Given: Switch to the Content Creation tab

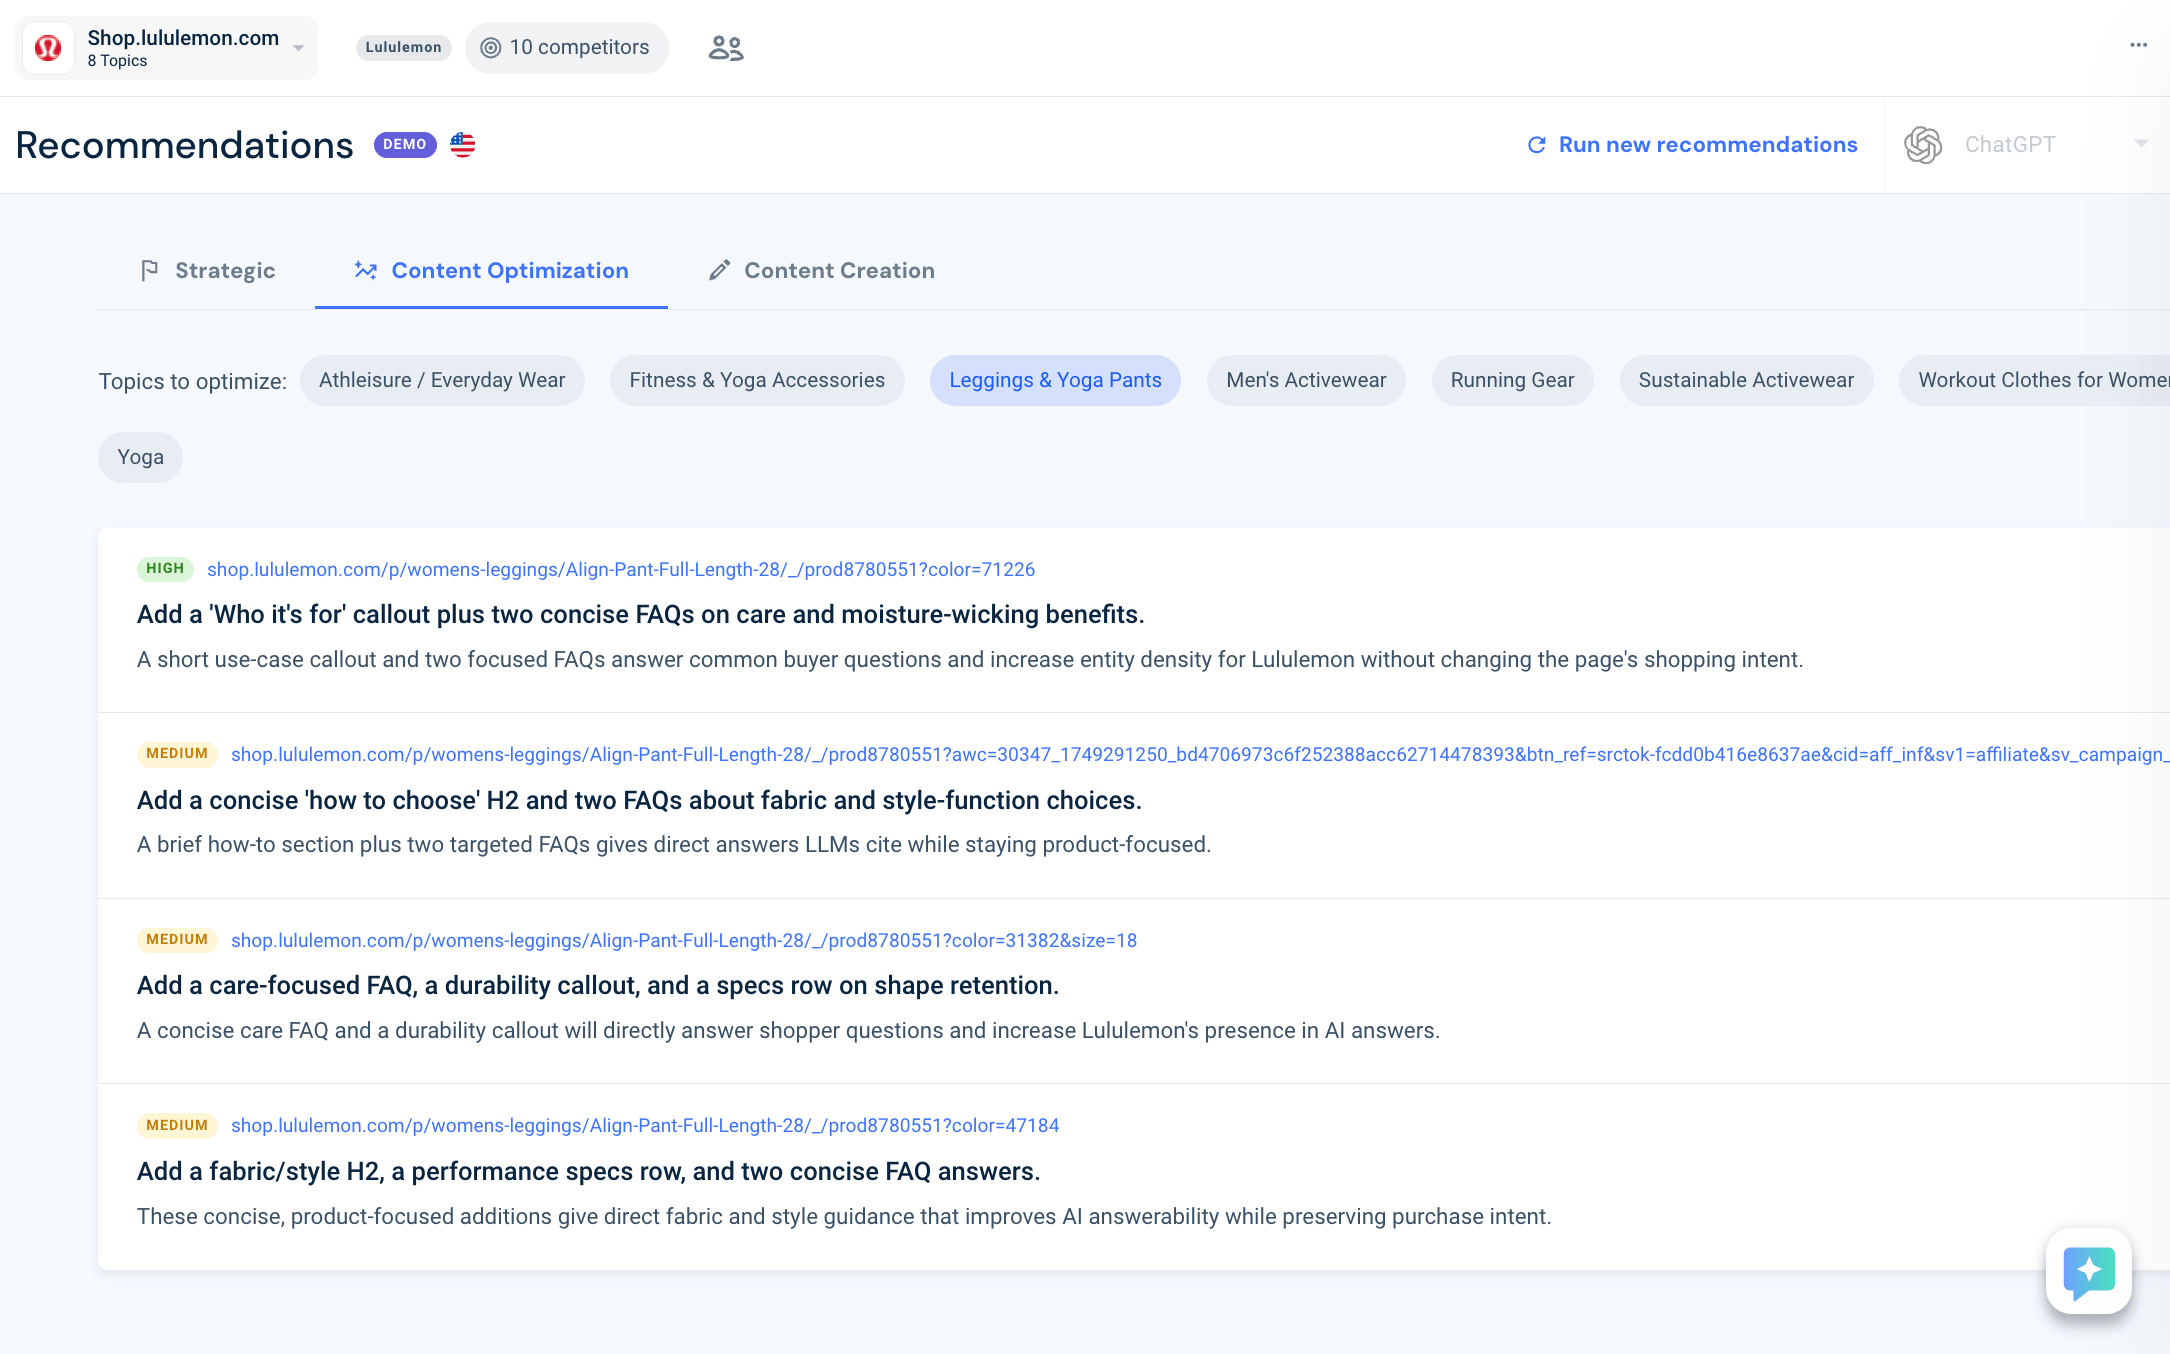Looking at the screenshot, I should (822, 271).
